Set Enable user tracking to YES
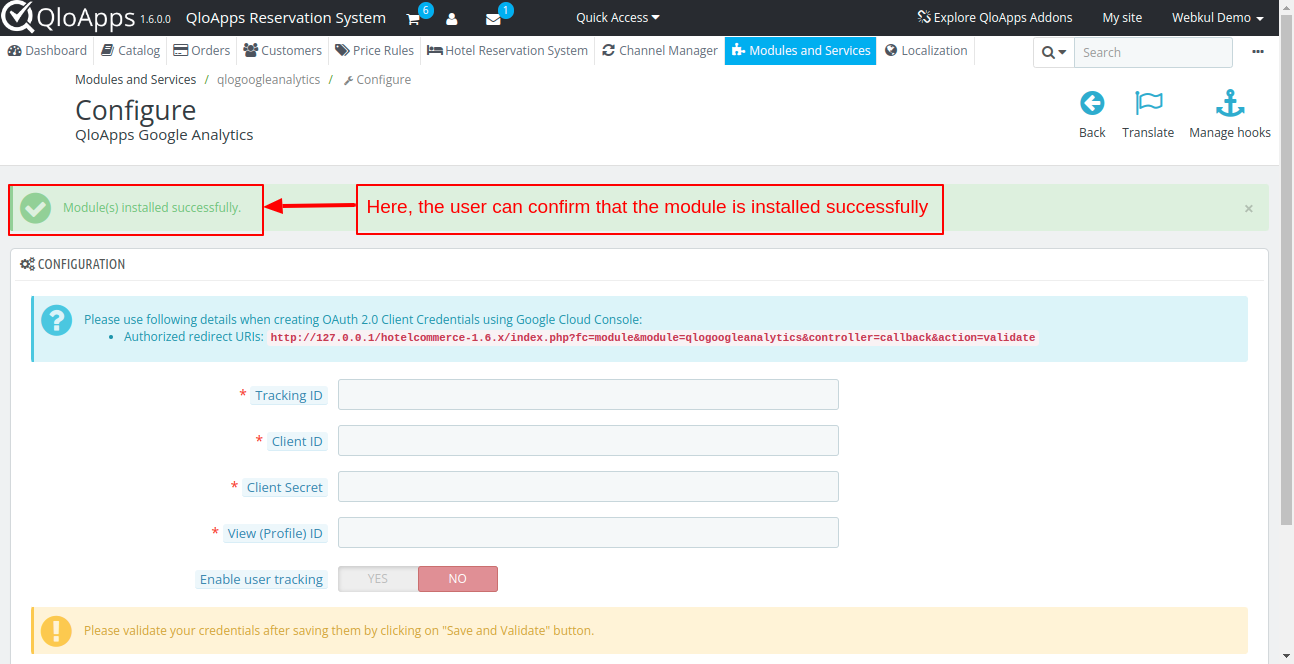1294x664 pixels. click(378, 579)
